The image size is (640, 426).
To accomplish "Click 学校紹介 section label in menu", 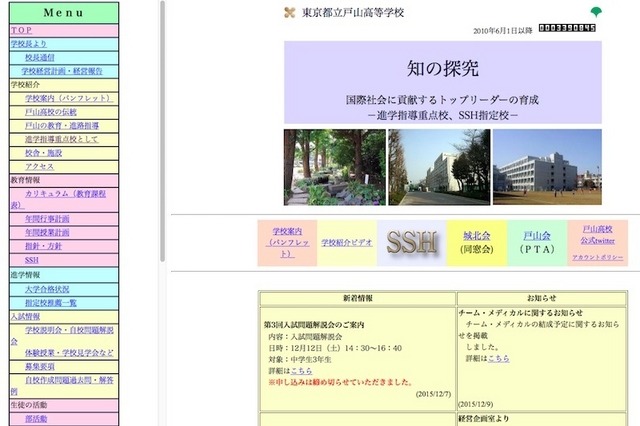I will pos(25,85).
